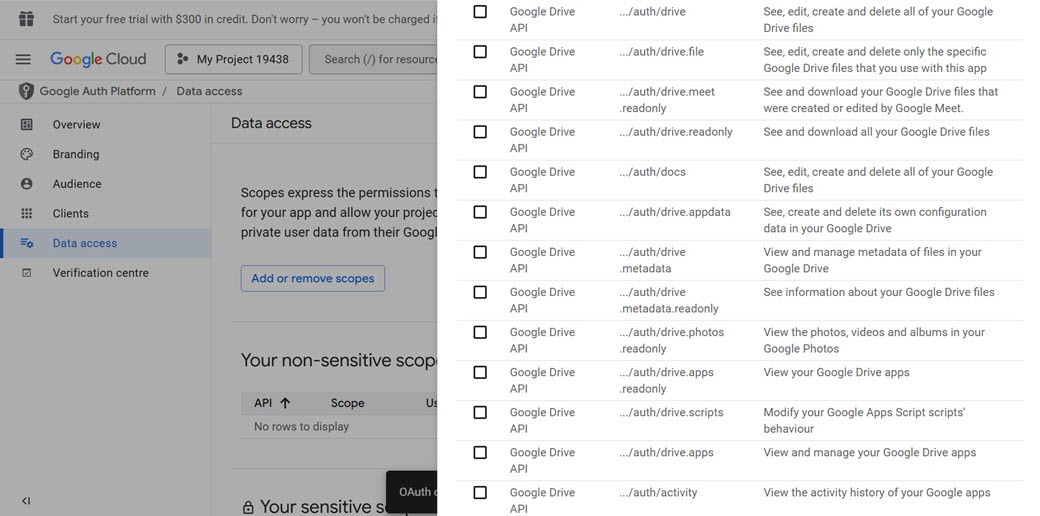Check the .../auth/drive.file scope checkbox
This screenshot has width=1040, height=516.
pyautogui.click(x=480, y=52)
